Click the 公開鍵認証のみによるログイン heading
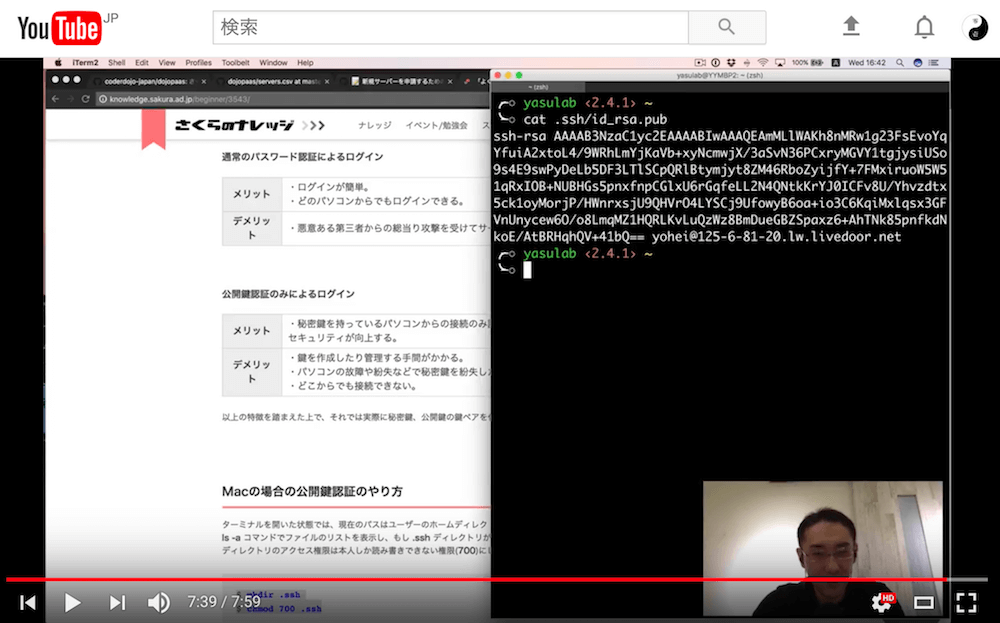Screen dimensions: 1000x623 point(288,294)
